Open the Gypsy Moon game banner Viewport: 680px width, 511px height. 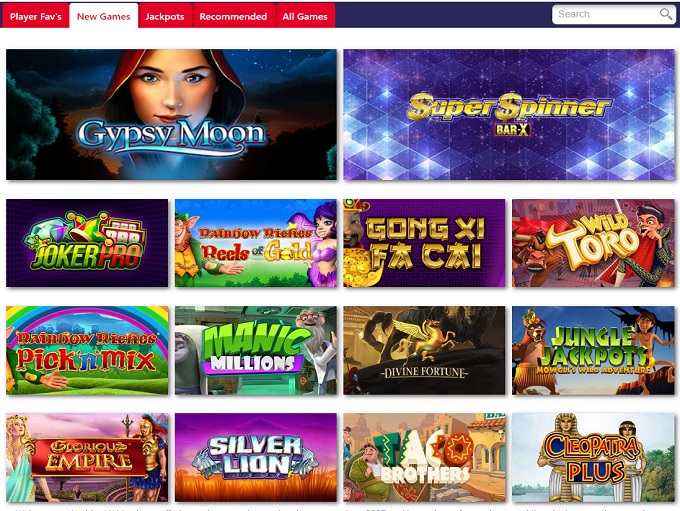click(x=171, y=115)
